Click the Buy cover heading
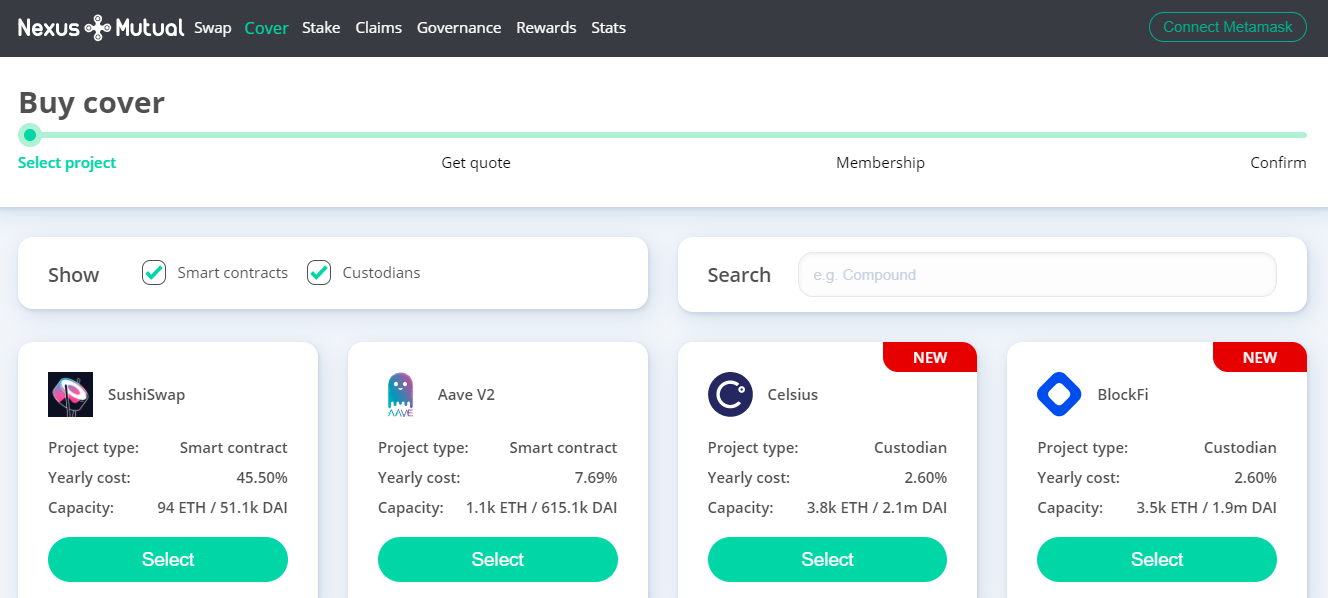Image resolution: width=1328 pixels, height=598 pixels. point(92,103)
